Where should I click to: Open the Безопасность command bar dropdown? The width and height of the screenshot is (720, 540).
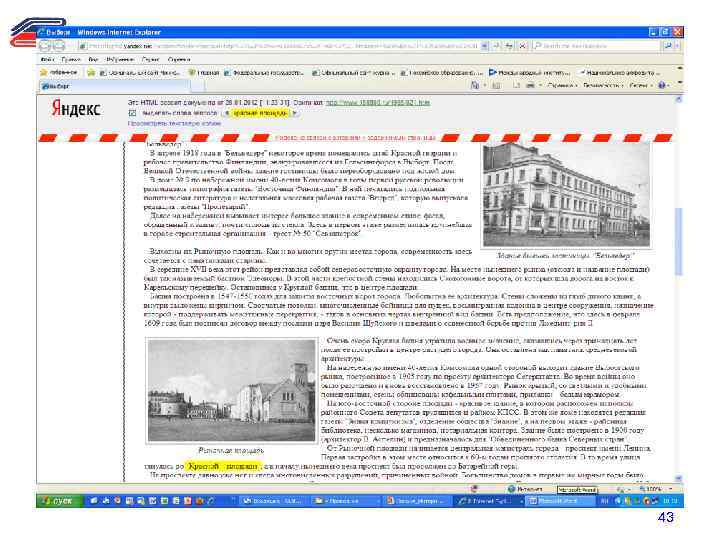click(x=604, y=85)
